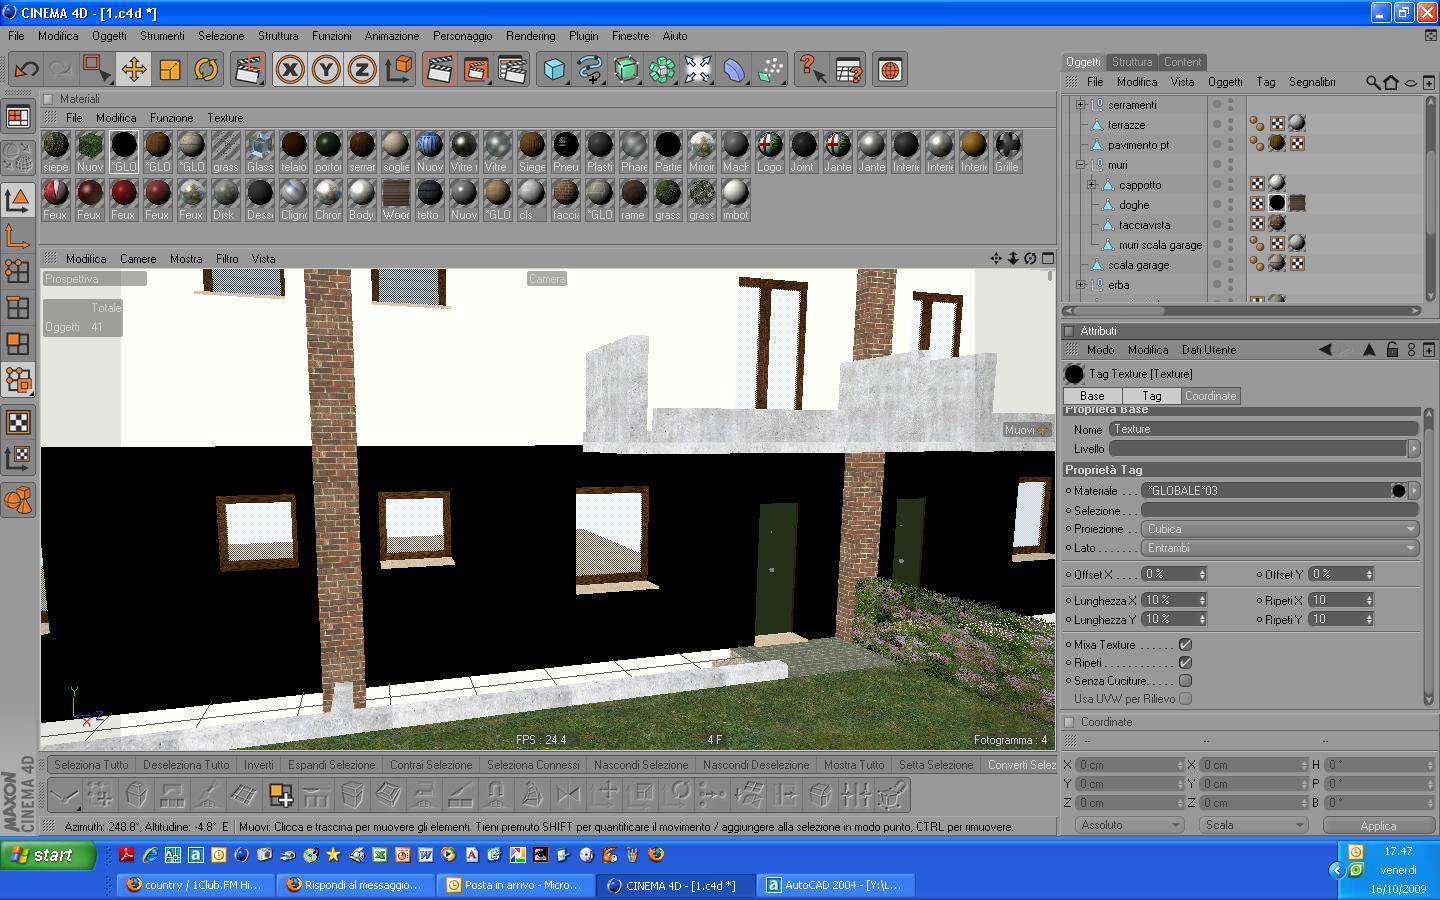Click the Undo arrow in the toolbar
Screen dimensions: 1440x900
[26, 69]
